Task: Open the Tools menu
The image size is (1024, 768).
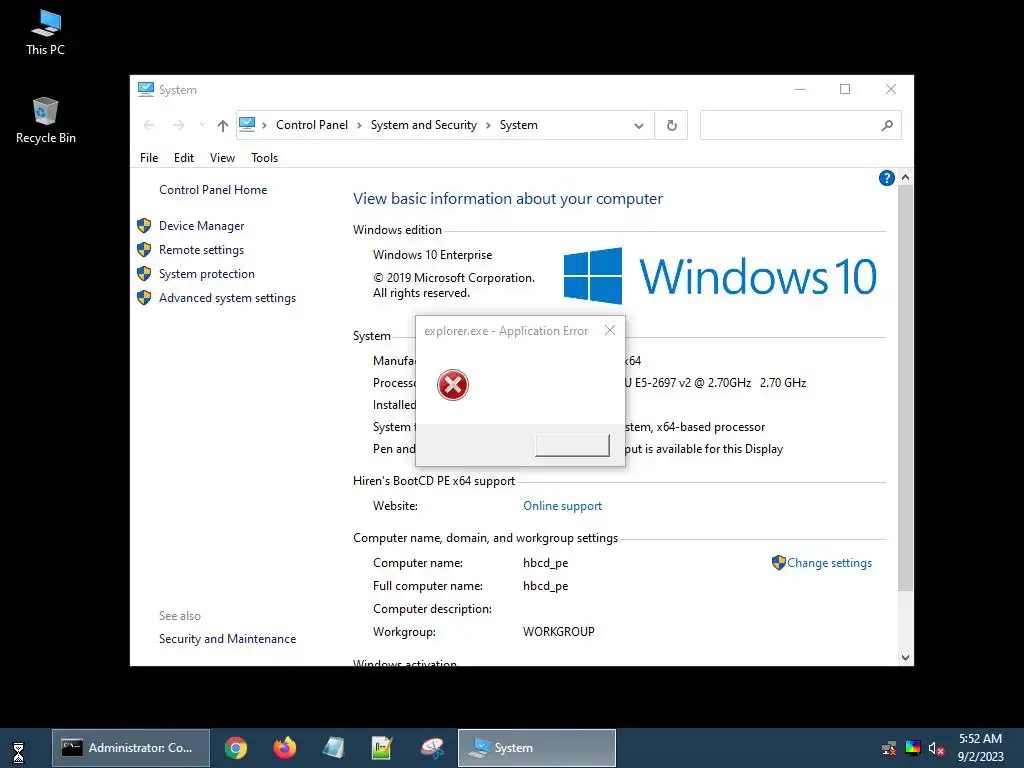Action: tap(264, 158)
